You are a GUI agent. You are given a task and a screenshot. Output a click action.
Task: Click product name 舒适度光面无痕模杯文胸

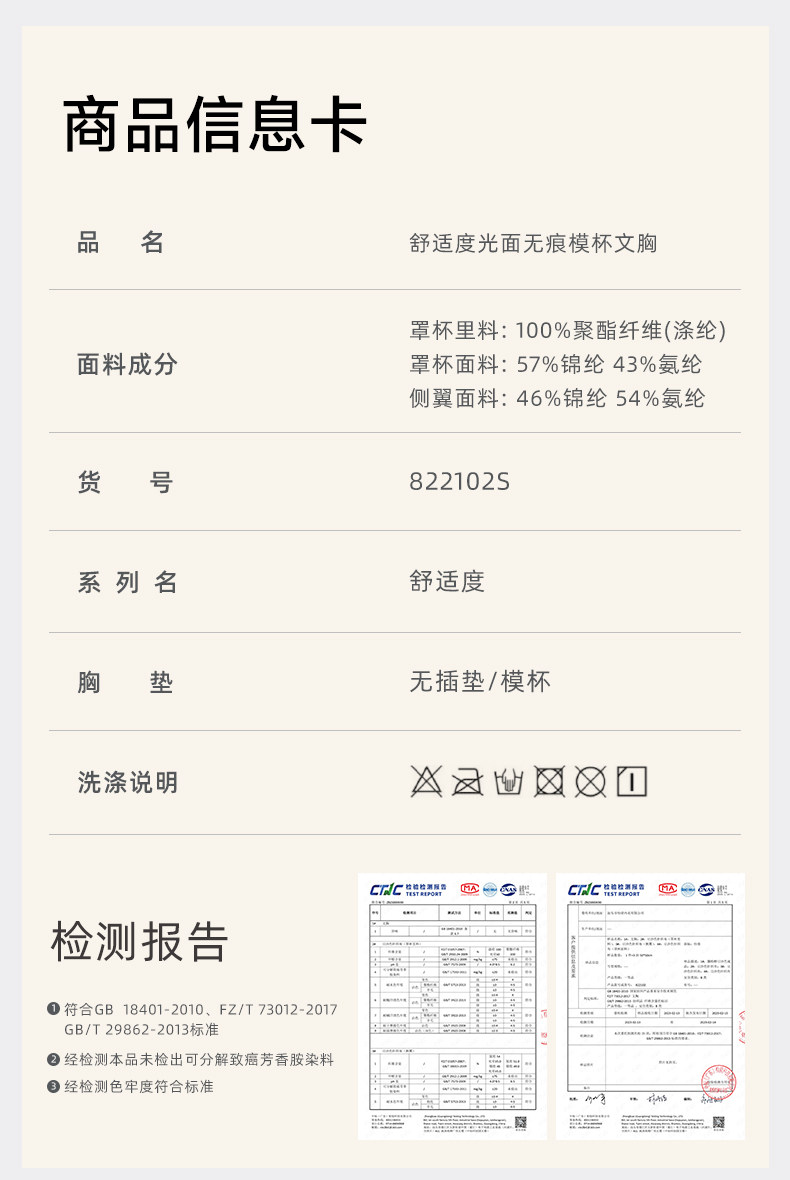click(533, 242)
